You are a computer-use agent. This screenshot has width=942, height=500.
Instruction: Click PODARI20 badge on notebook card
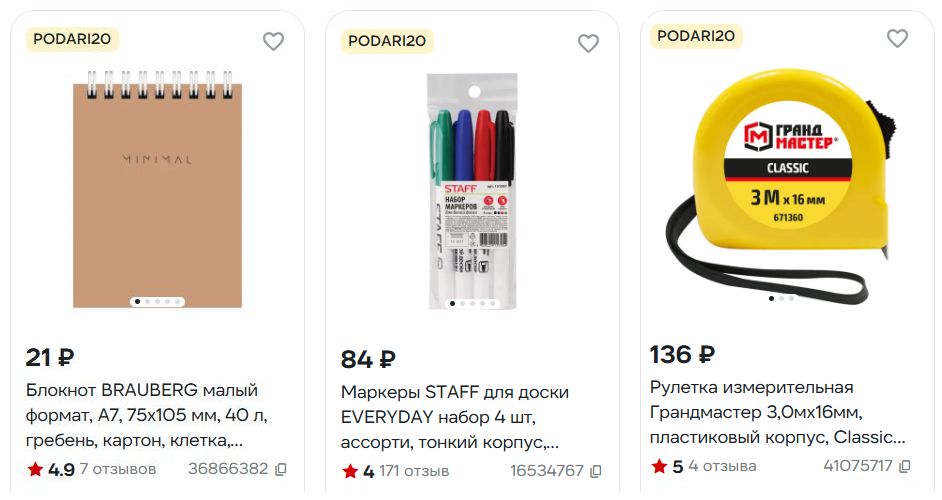[72, 39]
